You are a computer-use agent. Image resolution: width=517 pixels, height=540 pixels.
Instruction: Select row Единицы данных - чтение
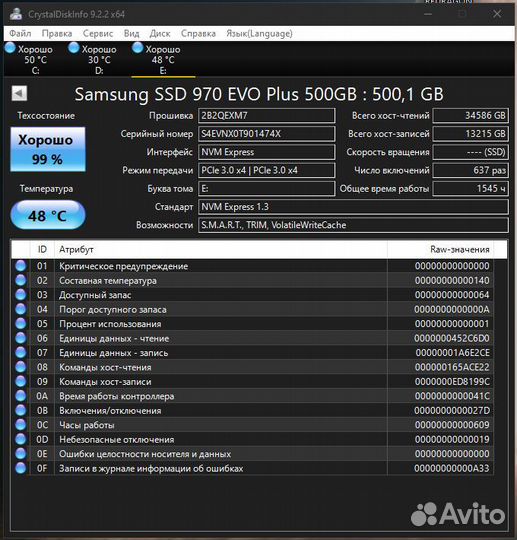tap(253, 338)
